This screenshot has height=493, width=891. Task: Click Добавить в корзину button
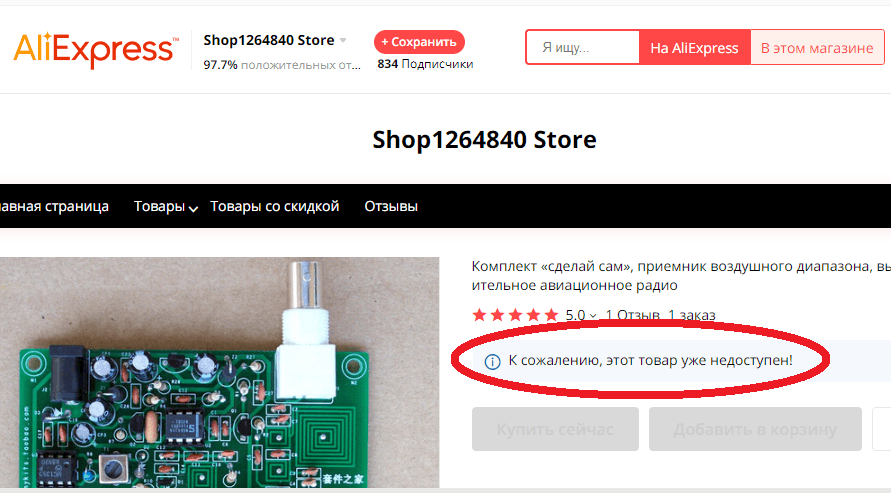755,429
